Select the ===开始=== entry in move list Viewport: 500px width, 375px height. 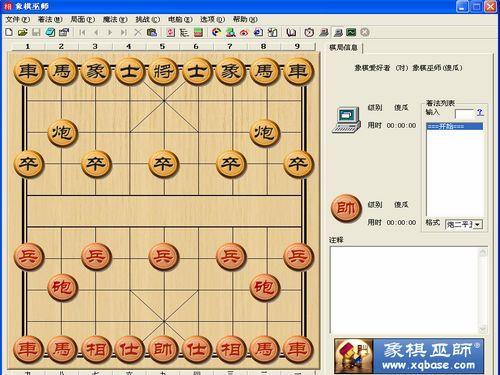tap(455, 126)
